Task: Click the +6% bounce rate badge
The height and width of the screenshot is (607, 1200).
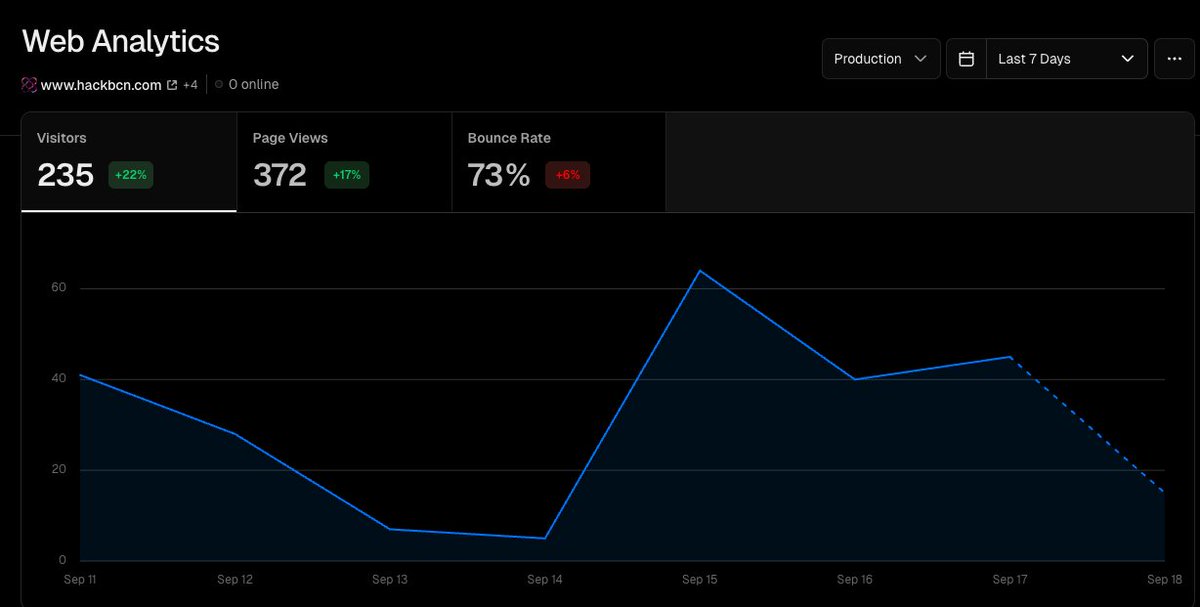Action: 568,175
